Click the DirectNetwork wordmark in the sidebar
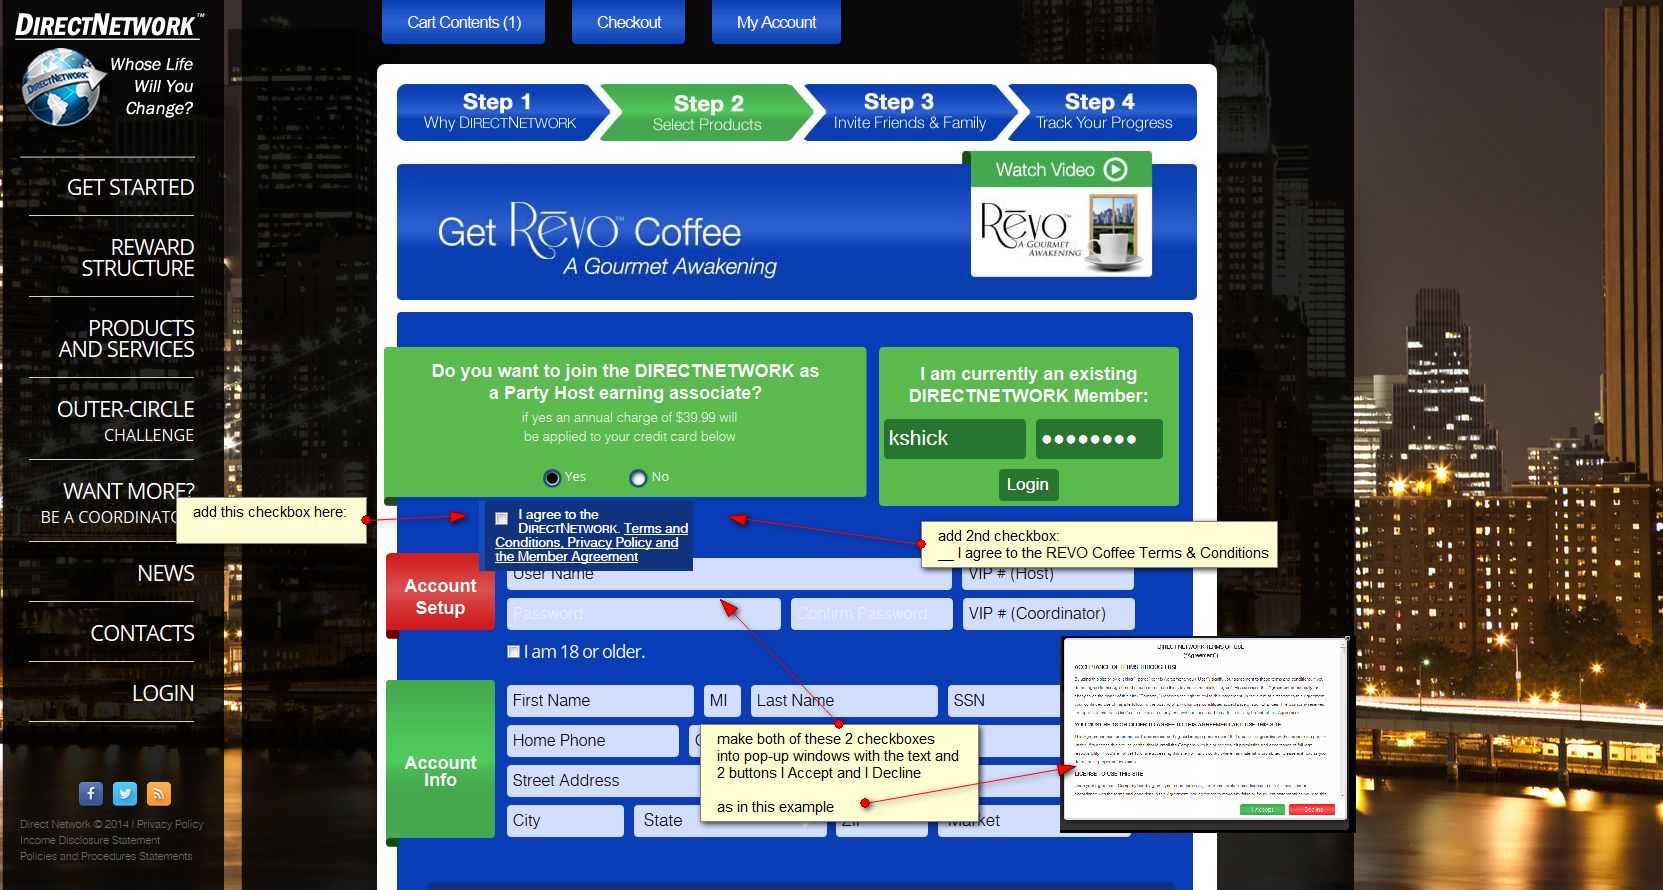 point(109,25)
